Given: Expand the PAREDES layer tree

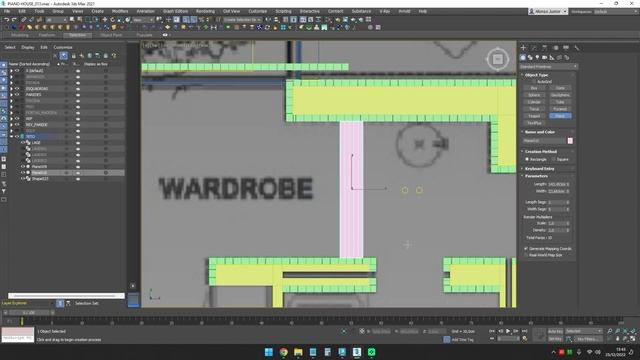Looking at the screenshot, I should 11,95.
